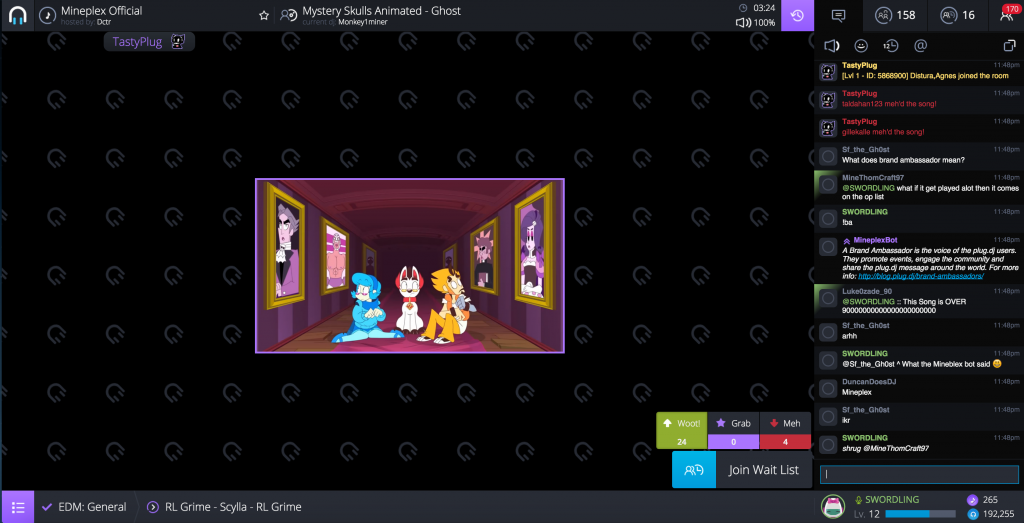The image size is (1024, 523).
Task: Open the brand-ambassadors blog link
Action: pyautogui.click(x=921, y=276)
